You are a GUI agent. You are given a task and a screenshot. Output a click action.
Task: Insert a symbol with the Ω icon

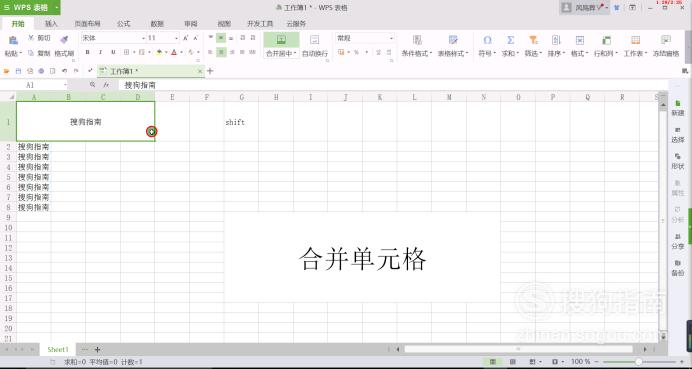tap(487, 40)
